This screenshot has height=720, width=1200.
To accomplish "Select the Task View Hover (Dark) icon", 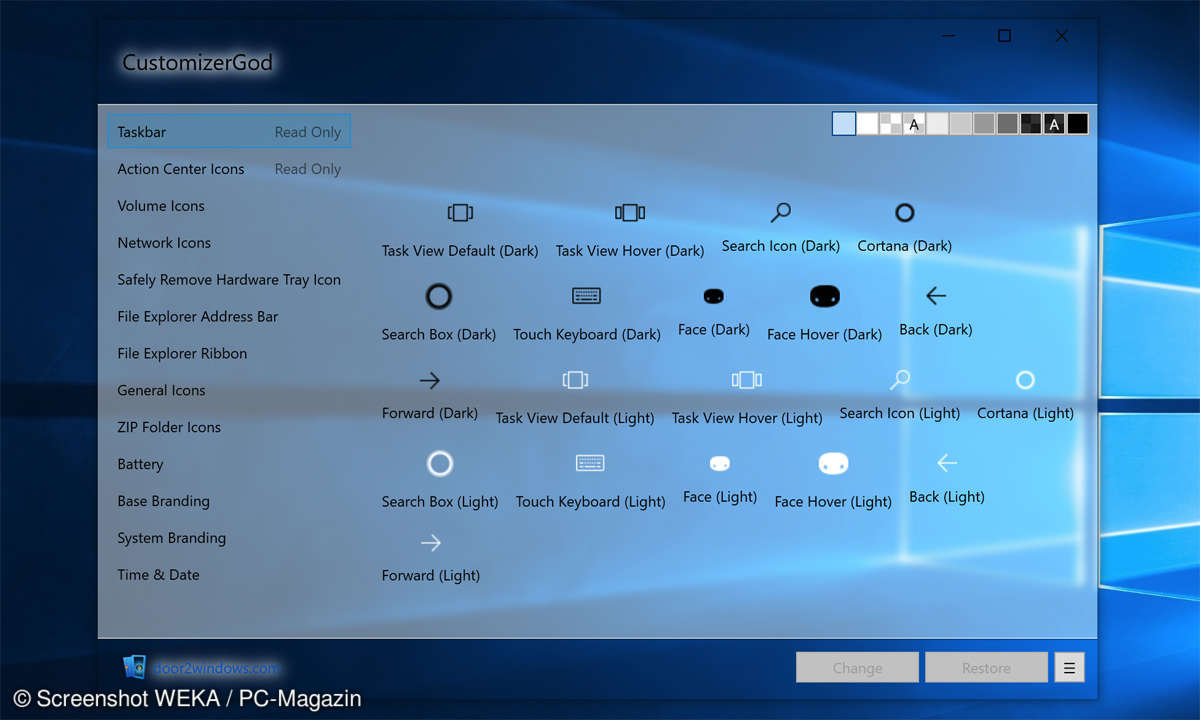I will pyautogui.click(x=630, y=212).
